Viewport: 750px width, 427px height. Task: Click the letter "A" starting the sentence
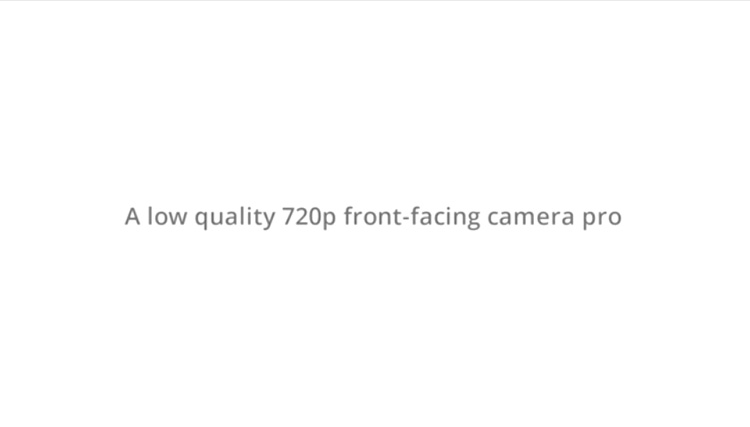coord(133,216)
